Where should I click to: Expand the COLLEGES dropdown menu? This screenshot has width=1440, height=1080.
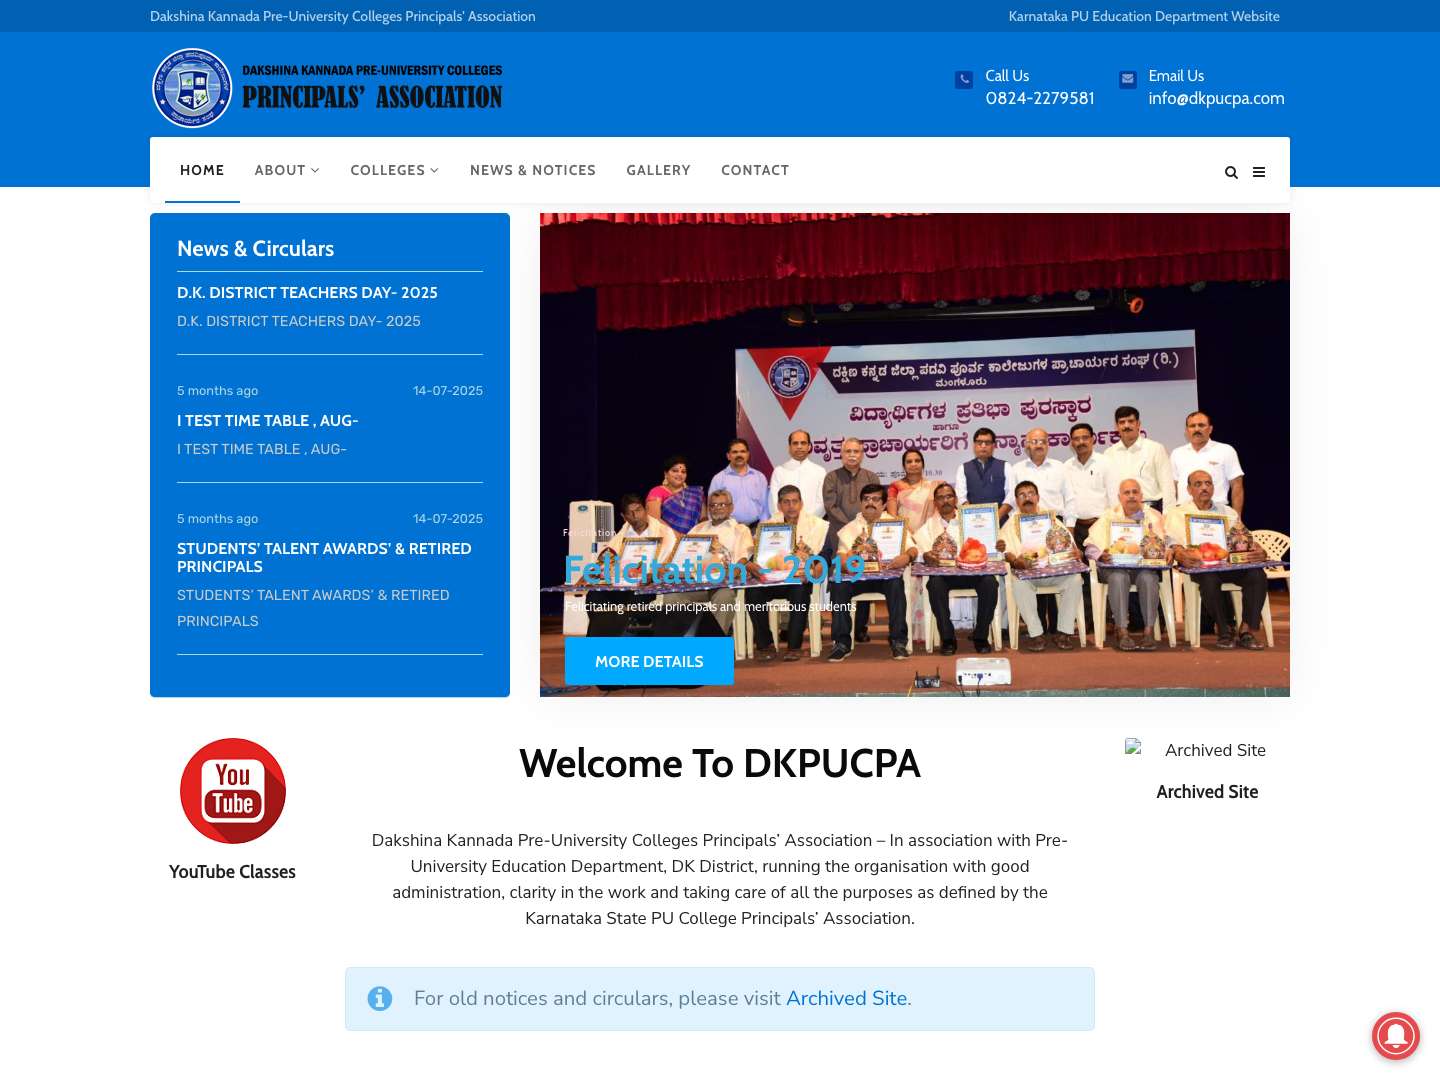pyautogui.click(x=394, y=170)
